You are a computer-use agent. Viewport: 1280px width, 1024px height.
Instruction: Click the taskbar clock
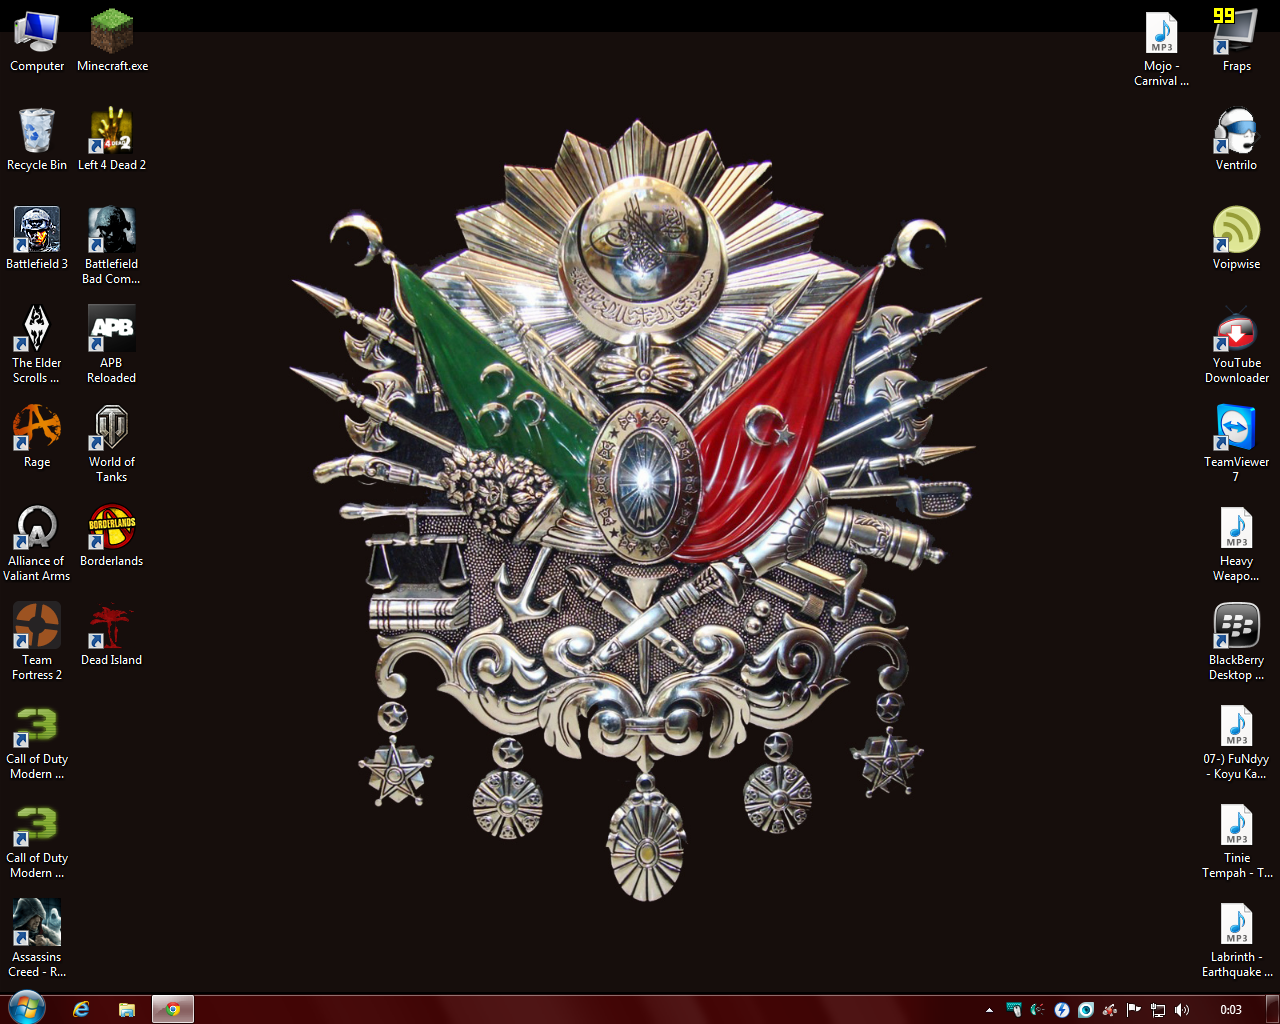pyautogui.click(x=1231, y=1010)
